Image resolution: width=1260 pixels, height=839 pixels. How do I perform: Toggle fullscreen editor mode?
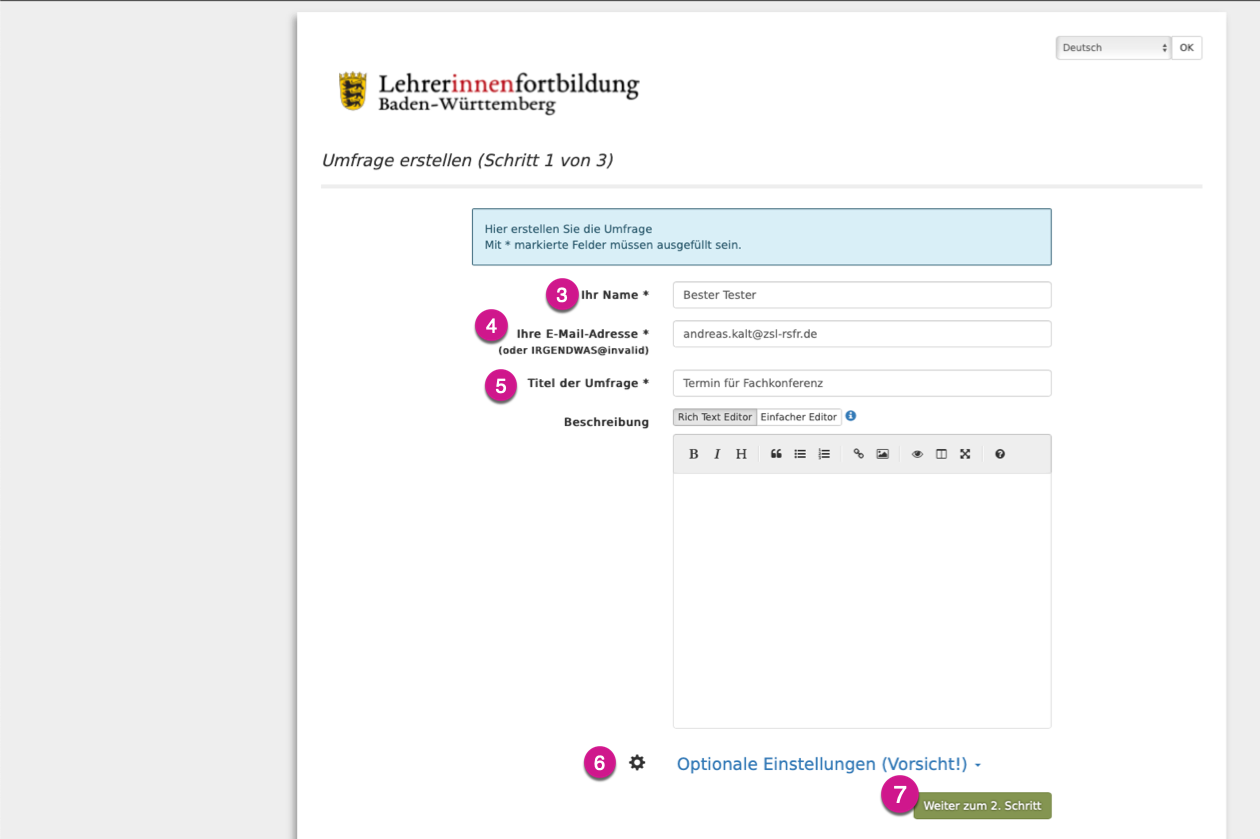coord(965,454)
